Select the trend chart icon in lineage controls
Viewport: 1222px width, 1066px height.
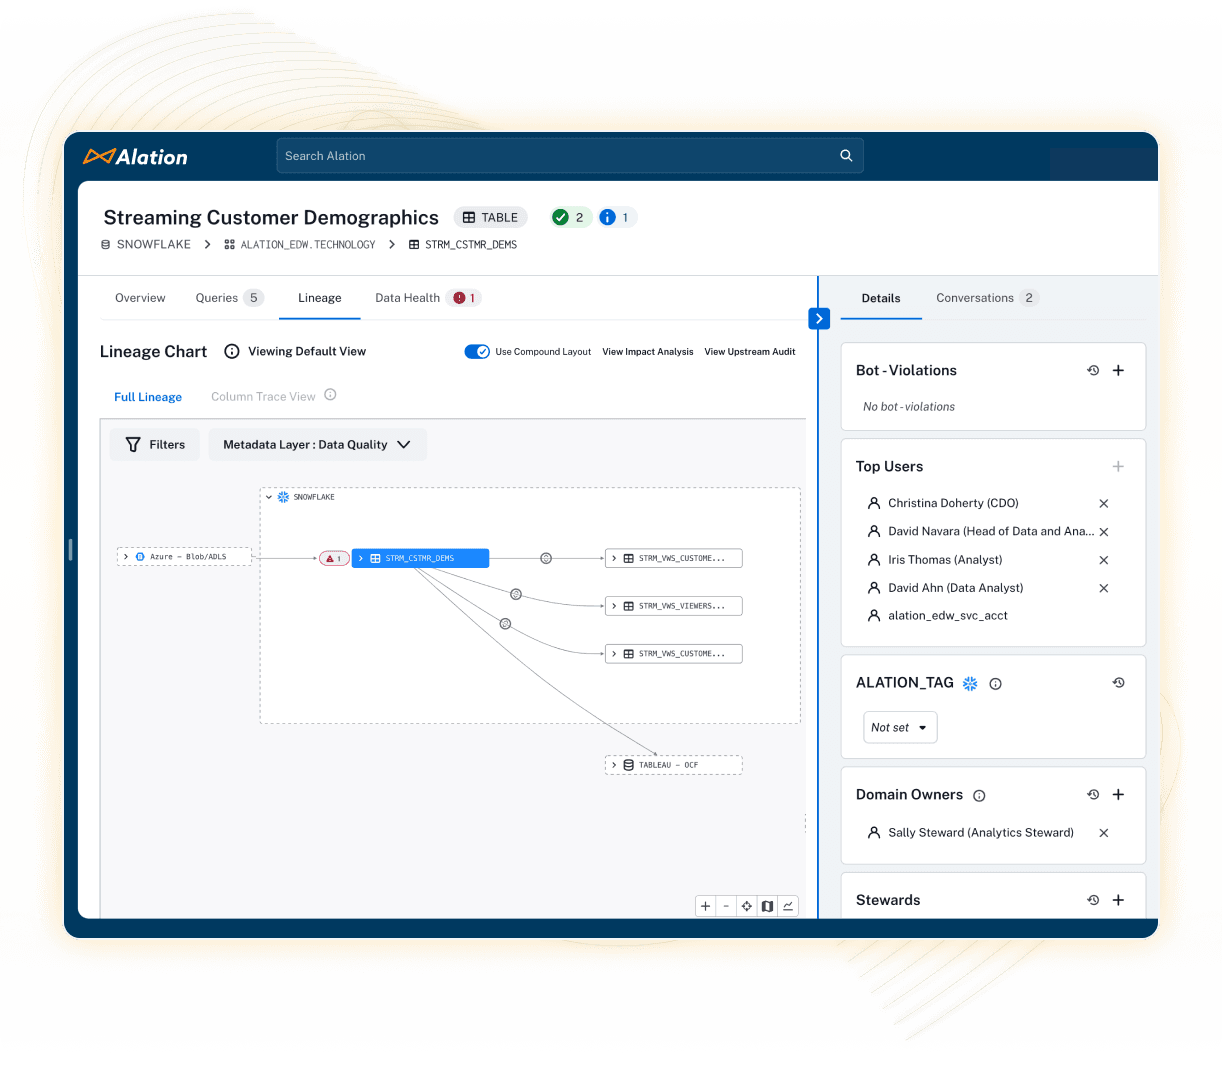point(788,905)
